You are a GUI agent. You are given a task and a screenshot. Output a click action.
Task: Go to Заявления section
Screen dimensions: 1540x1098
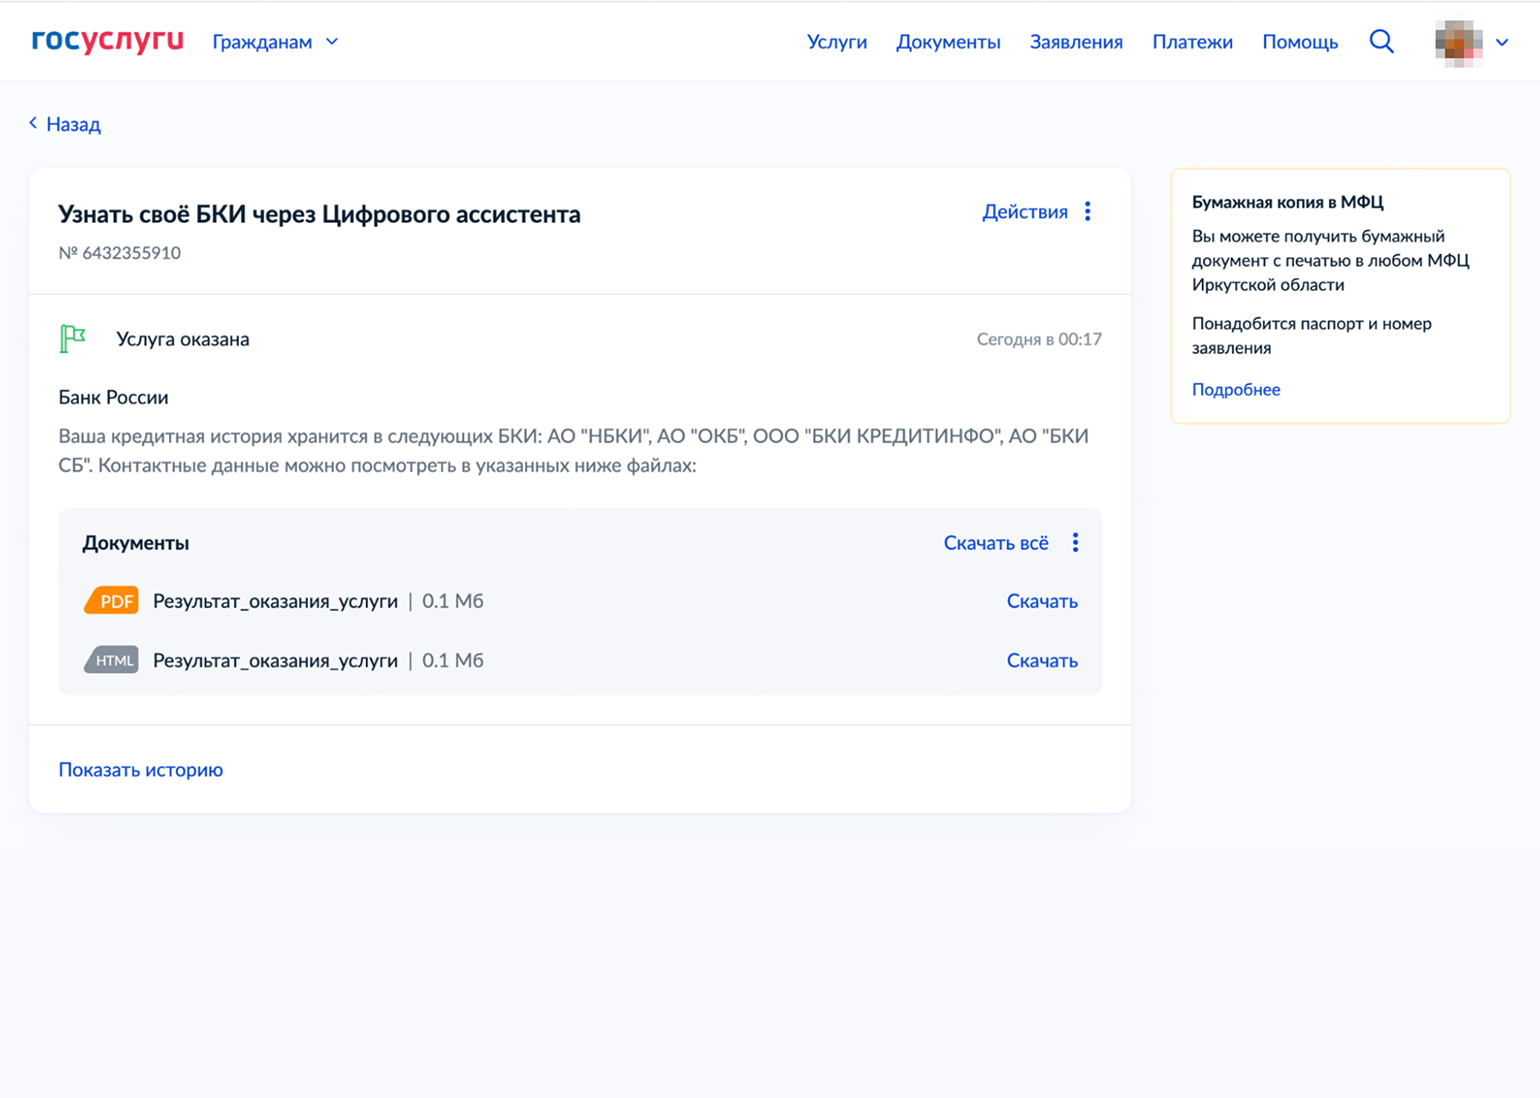pos(1076,42)
